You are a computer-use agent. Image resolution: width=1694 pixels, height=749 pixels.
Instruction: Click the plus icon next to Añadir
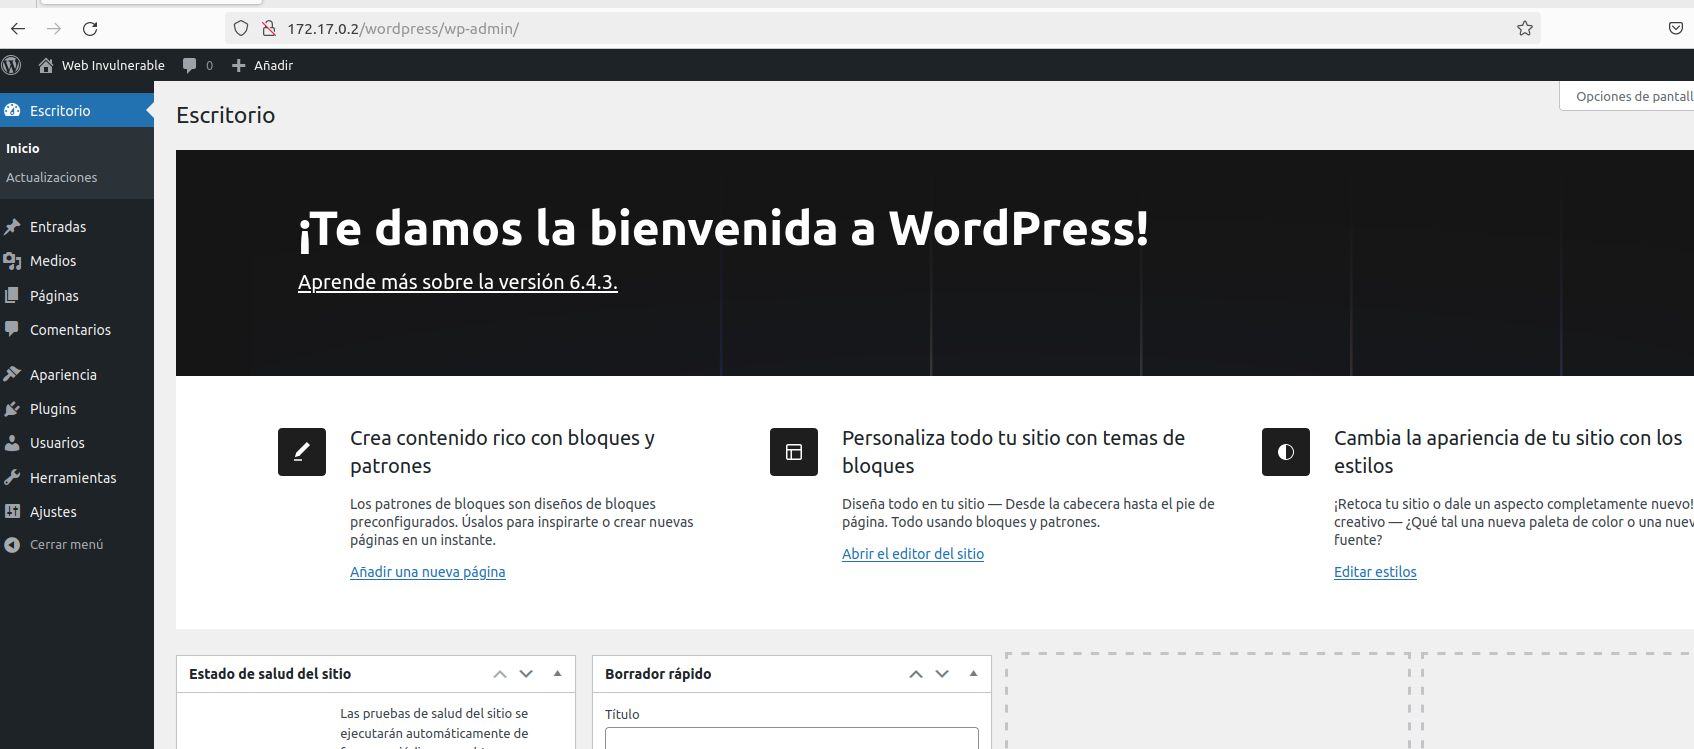point(239,65)
